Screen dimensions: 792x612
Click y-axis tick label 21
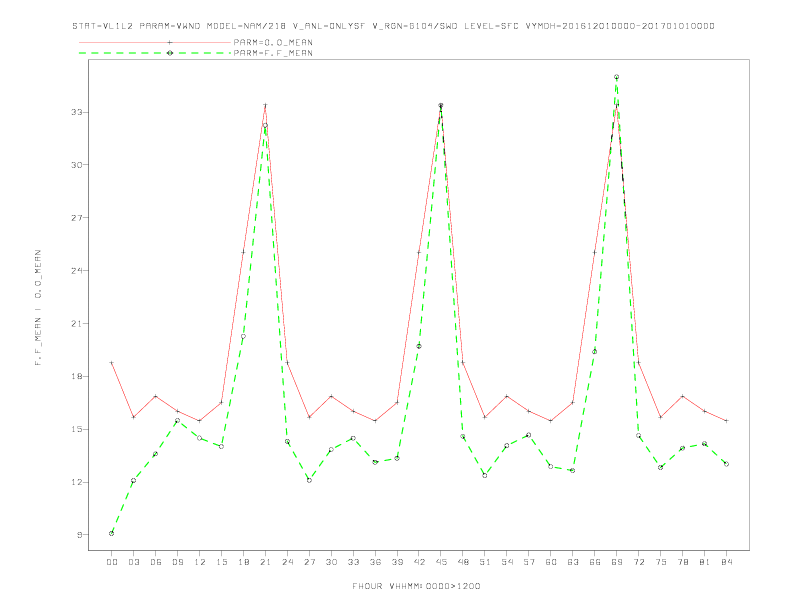coord(77,324)
